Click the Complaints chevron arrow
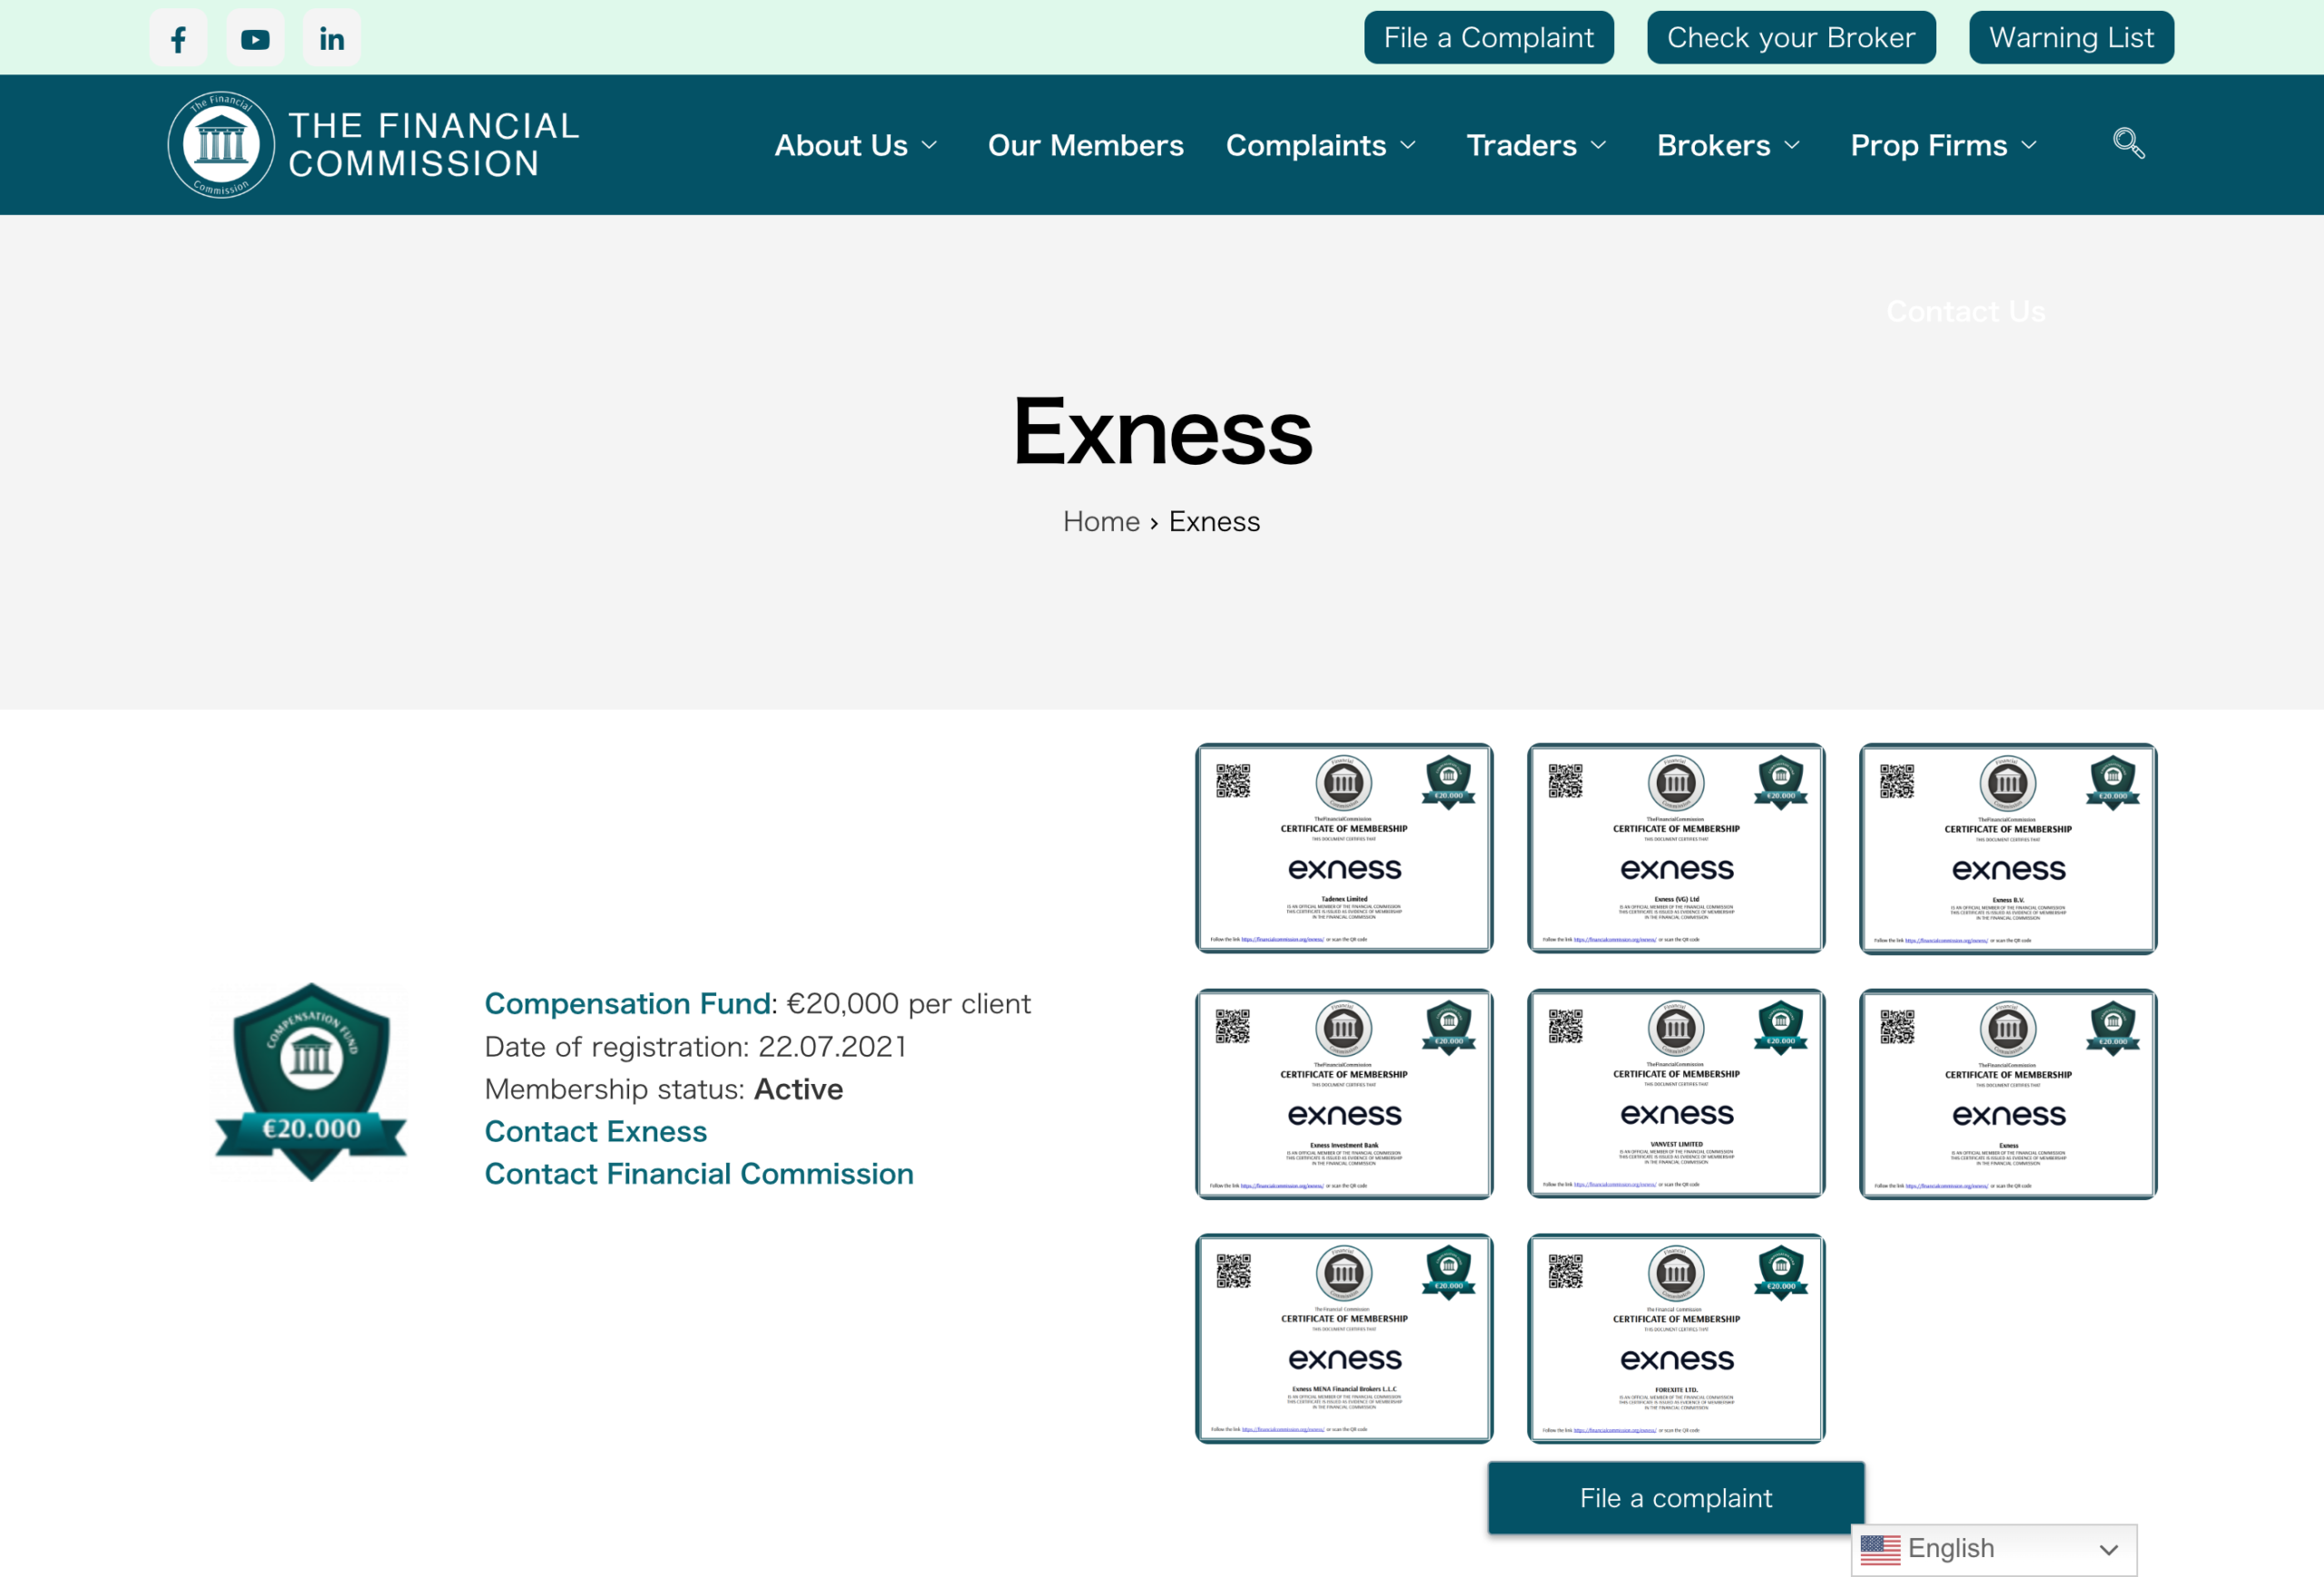Image resolution: width=2324 pixels, height=1577 pixels. [1408, 146]
